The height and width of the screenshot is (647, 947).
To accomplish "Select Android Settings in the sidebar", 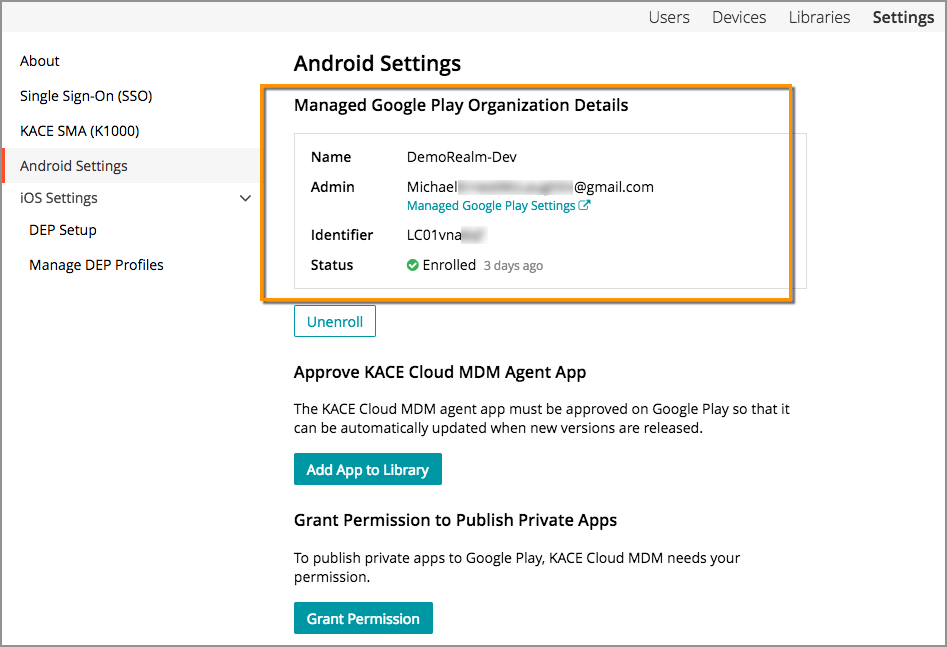I will click(74, 166).
